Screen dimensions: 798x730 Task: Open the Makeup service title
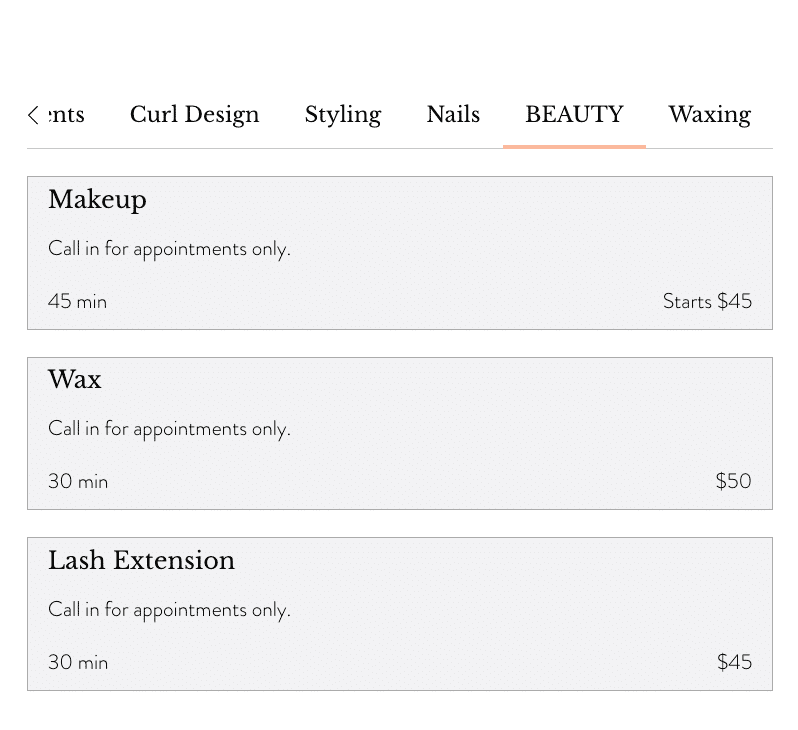(x=97, y=200)
